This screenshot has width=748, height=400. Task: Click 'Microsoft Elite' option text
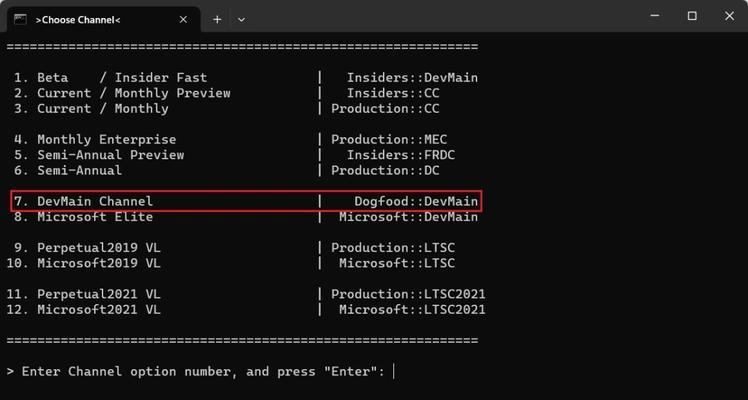(x=95, y=216)
